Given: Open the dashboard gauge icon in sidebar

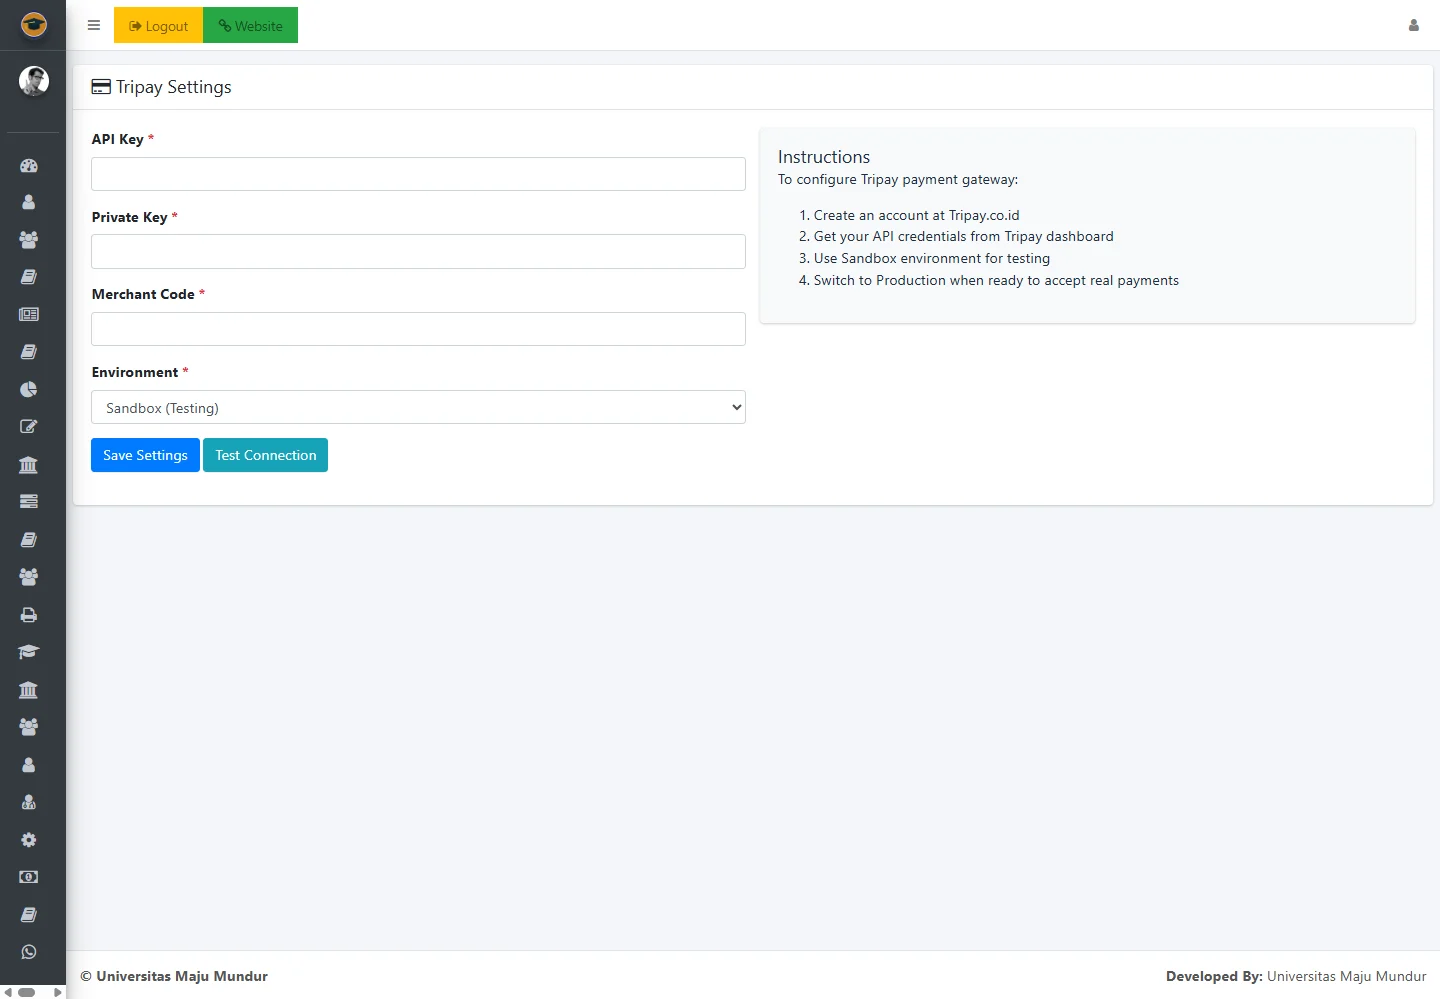Looking at the screenshot, I should point(29,166).
